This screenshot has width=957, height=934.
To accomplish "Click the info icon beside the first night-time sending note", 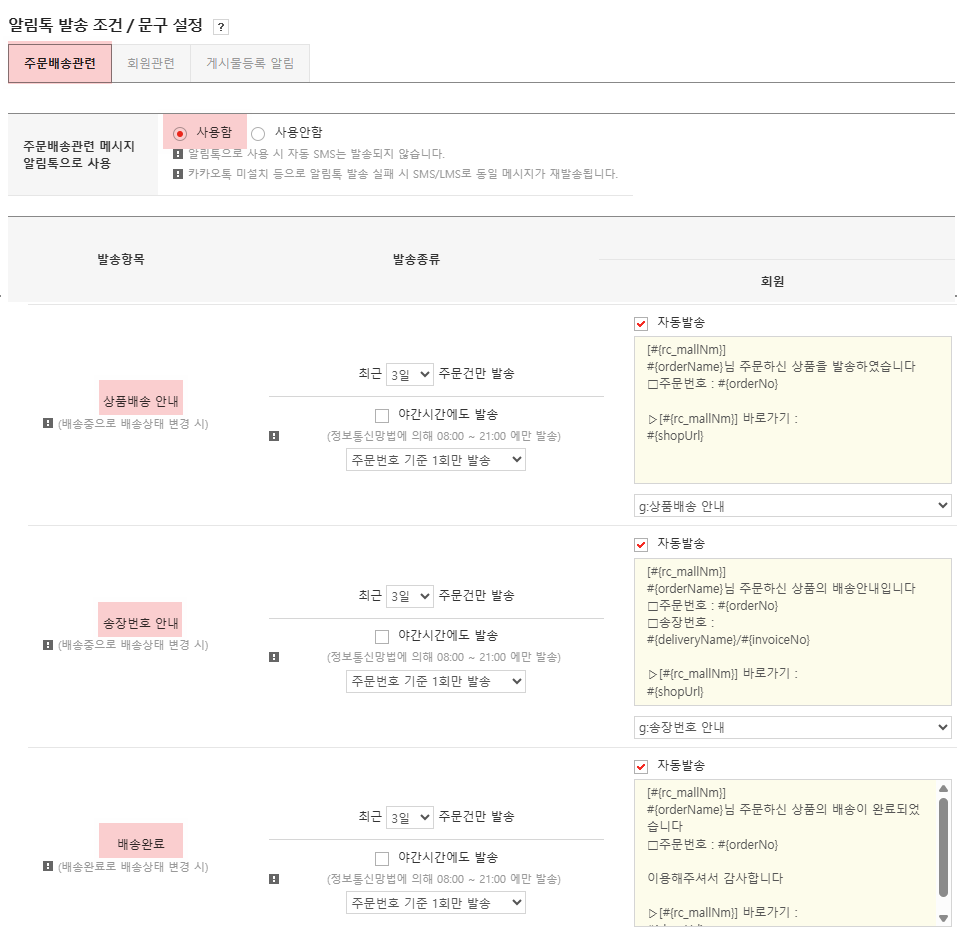I will [x=272, y=434].
